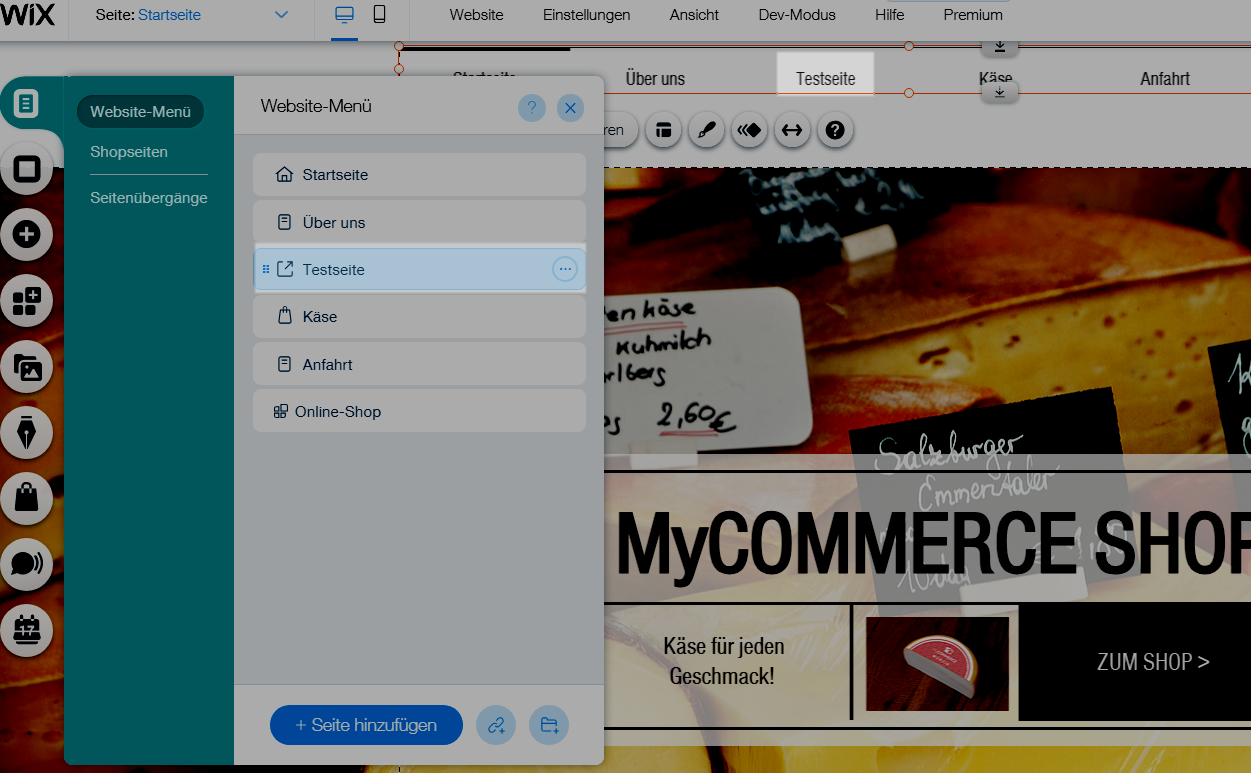The image size is (1251, 773).
Task: Open the menu Help question mark icon
Action: tap(835, 130)
